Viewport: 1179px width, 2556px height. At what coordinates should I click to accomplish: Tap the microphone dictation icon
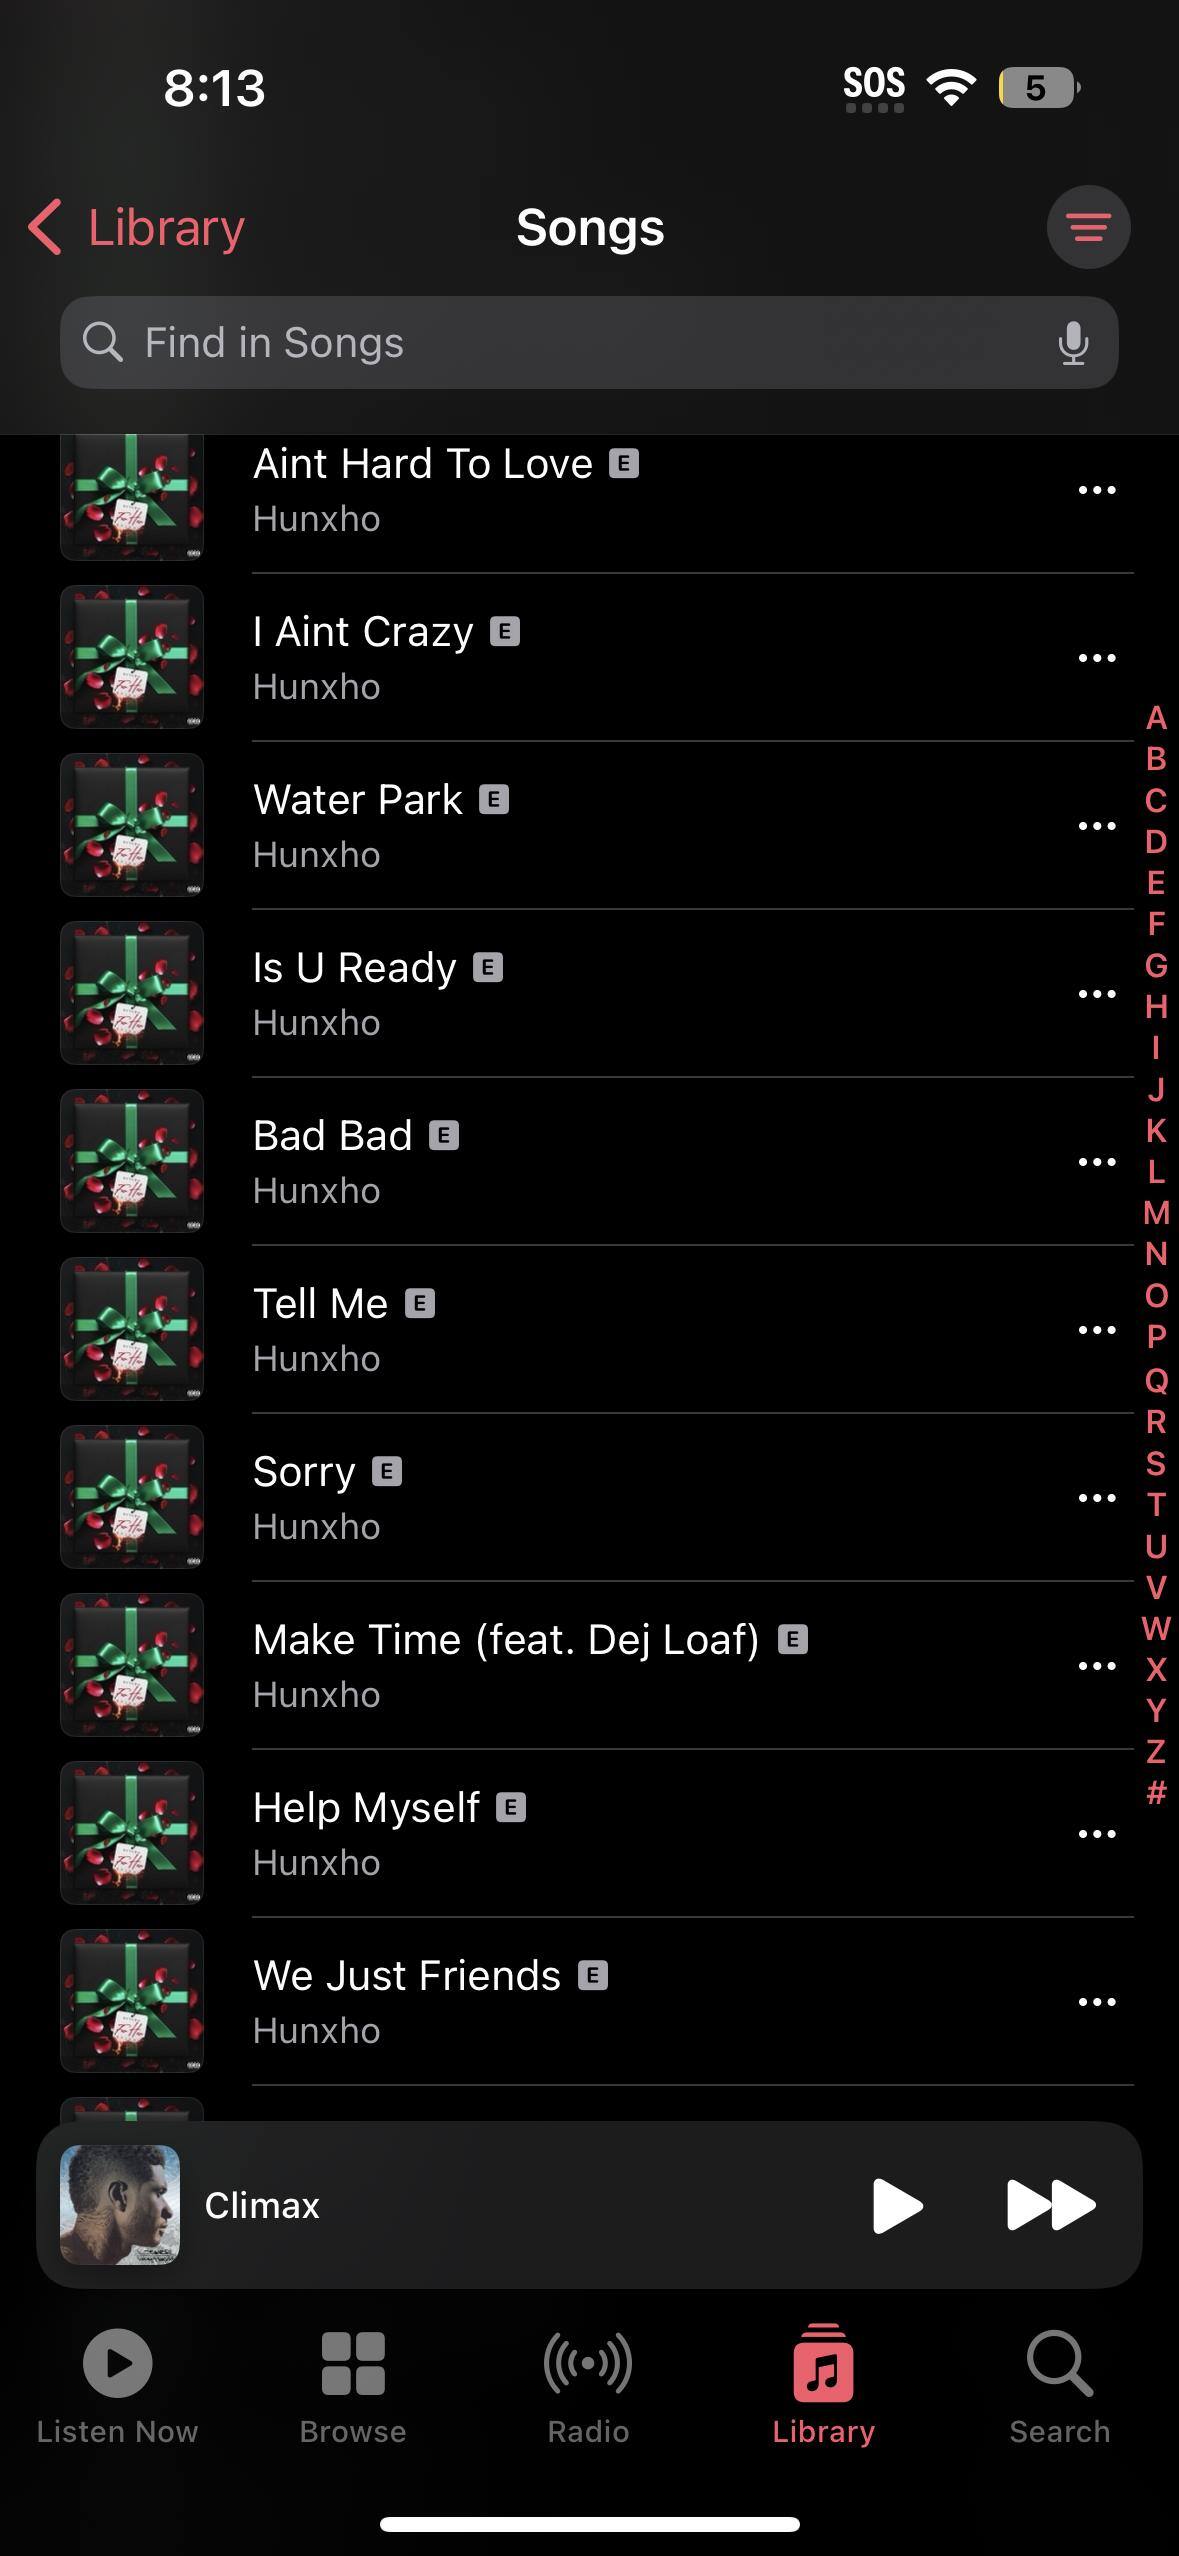[1073, 343]
